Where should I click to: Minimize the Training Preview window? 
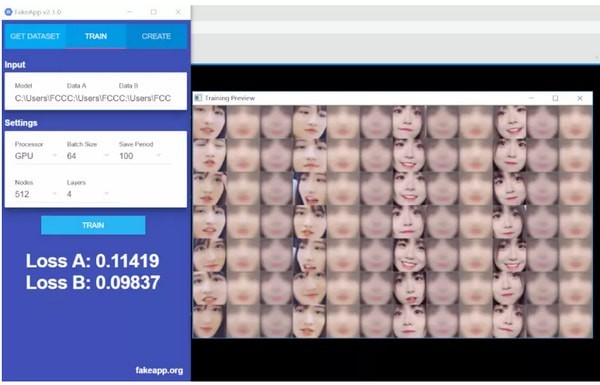[531, 98]
